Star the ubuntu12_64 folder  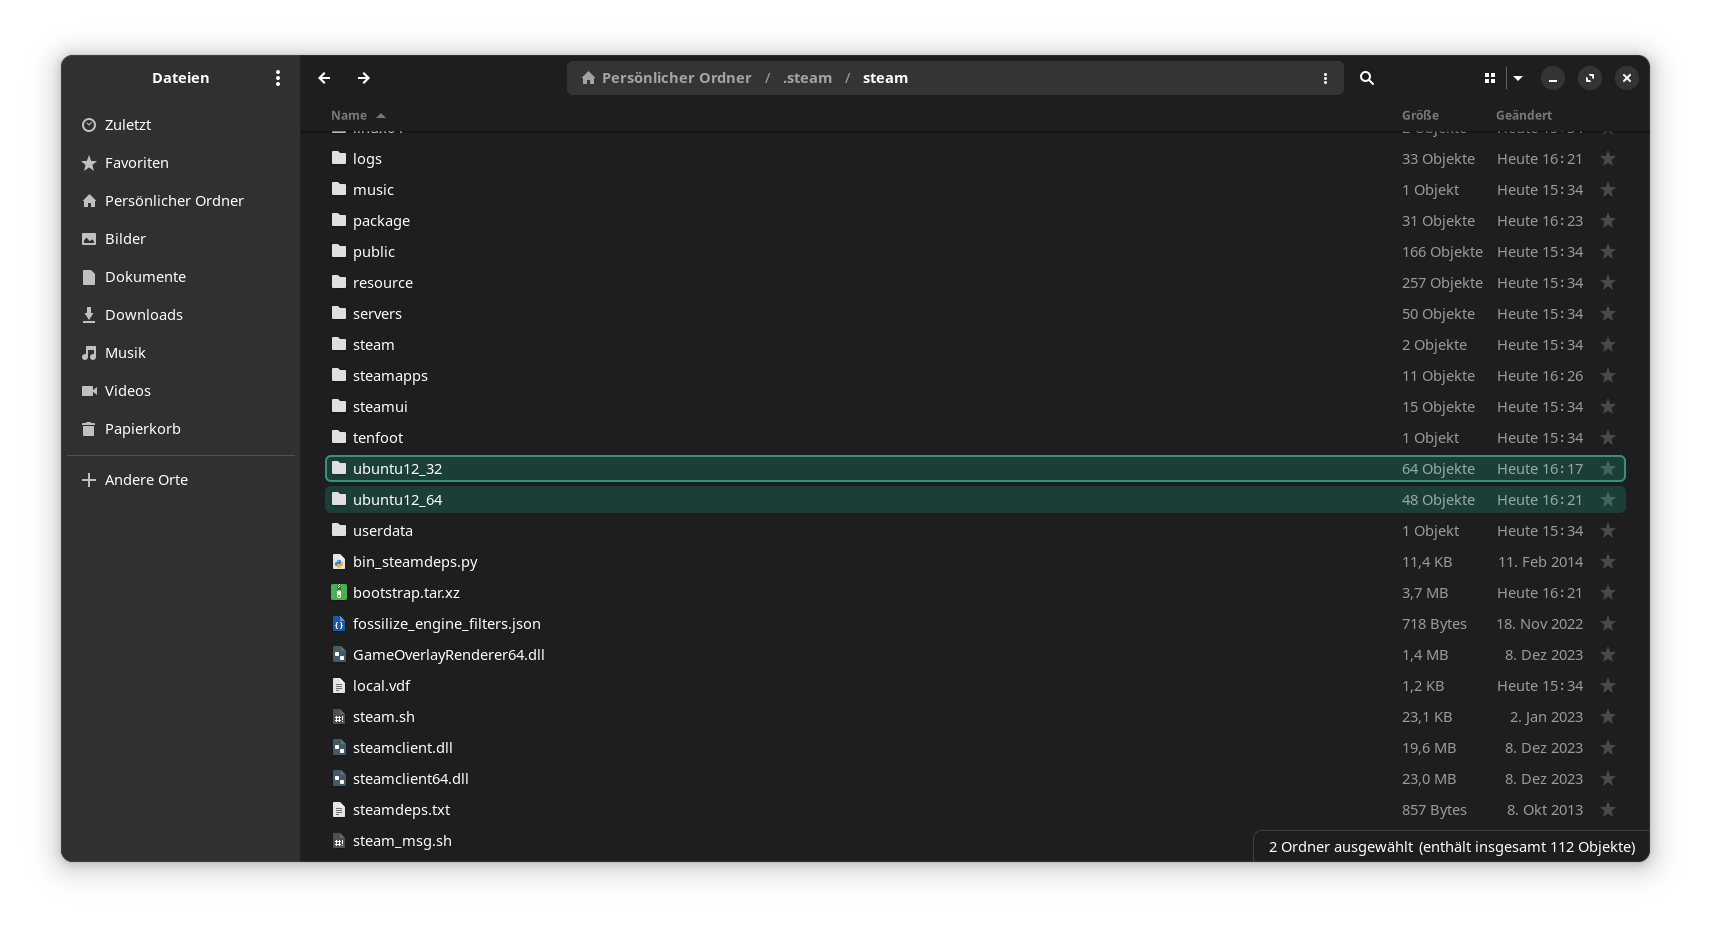1608,500
